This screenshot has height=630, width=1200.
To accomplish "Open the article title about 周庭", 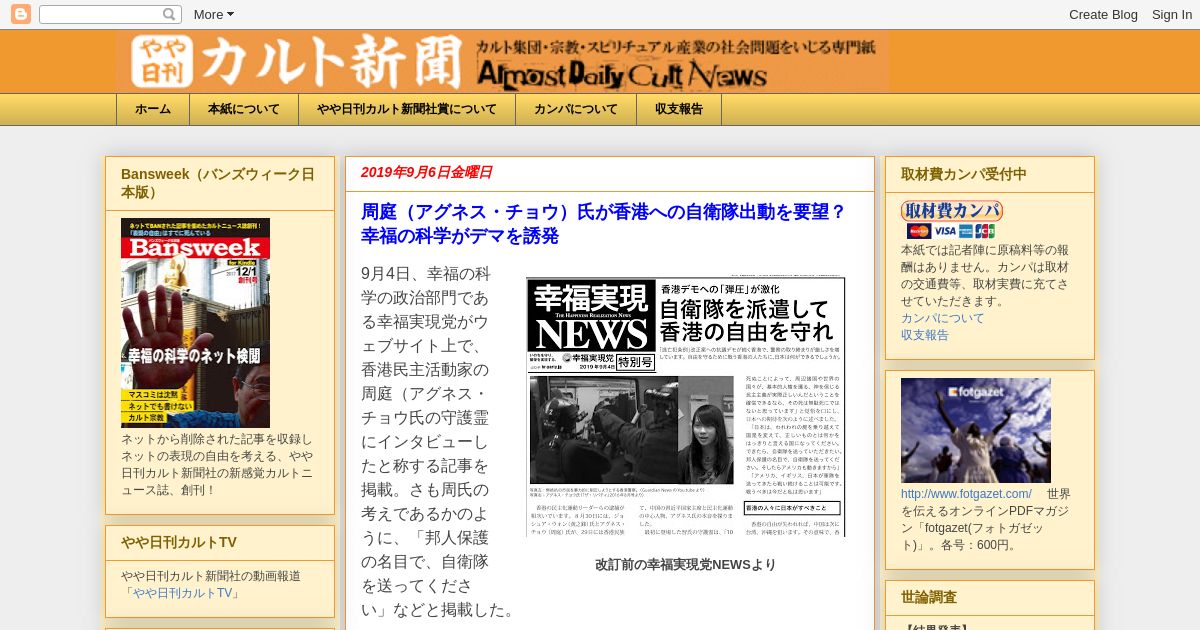I will pos(603,224).
